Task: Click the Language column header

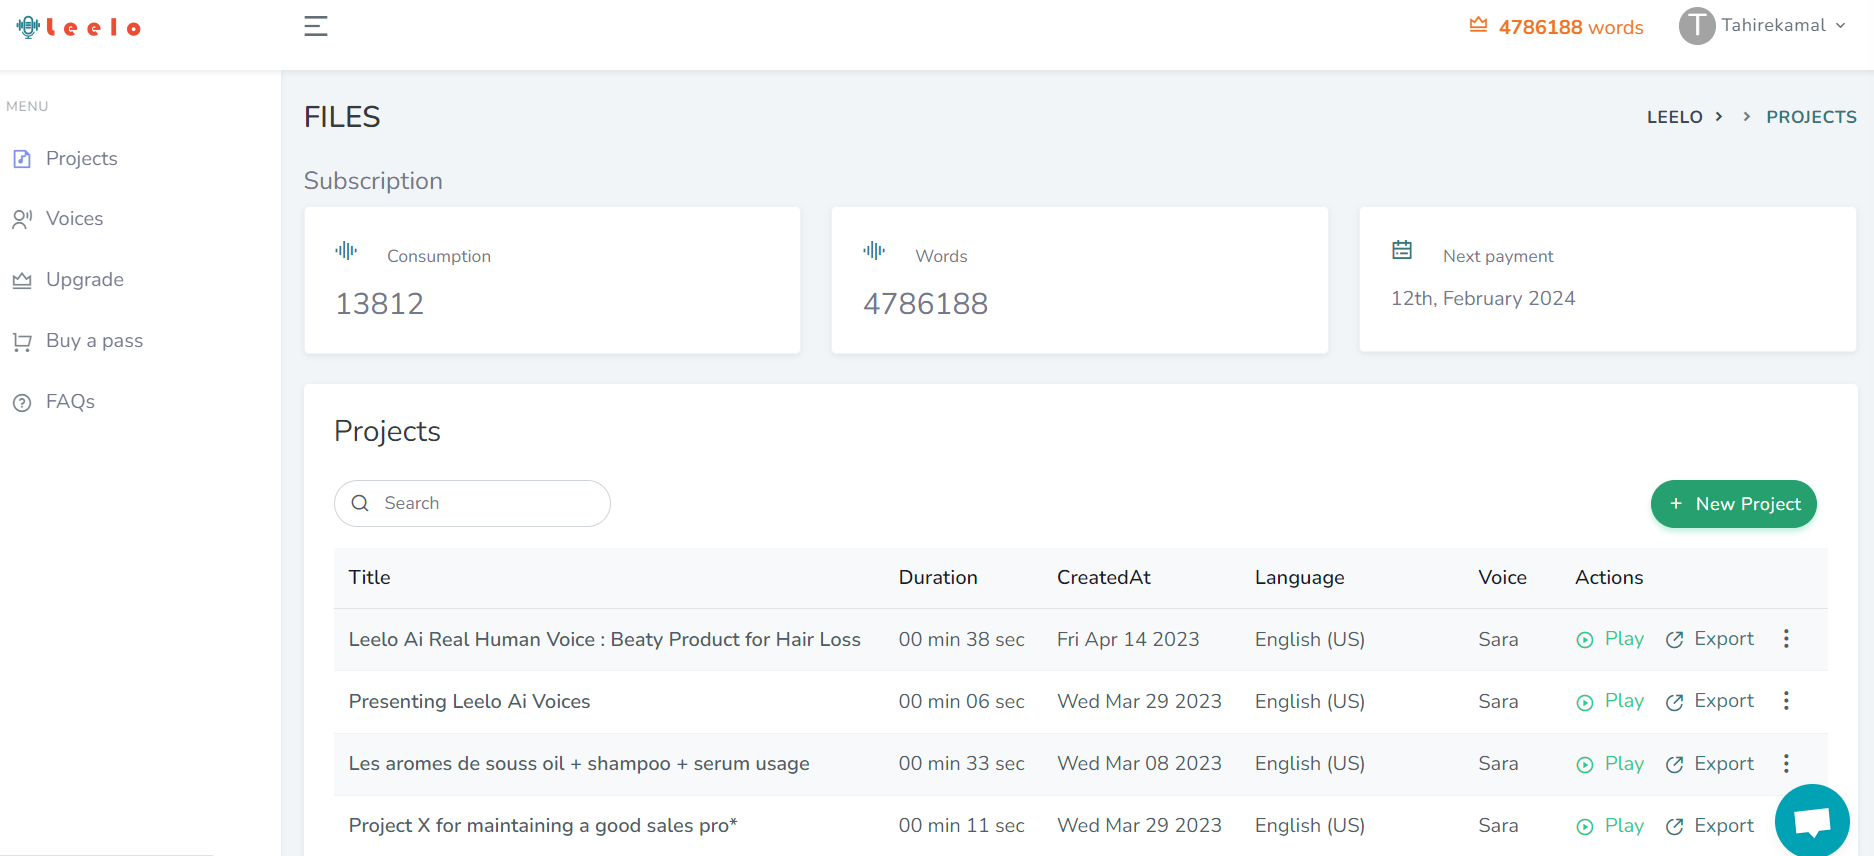Action: (x=1299, y=577)
